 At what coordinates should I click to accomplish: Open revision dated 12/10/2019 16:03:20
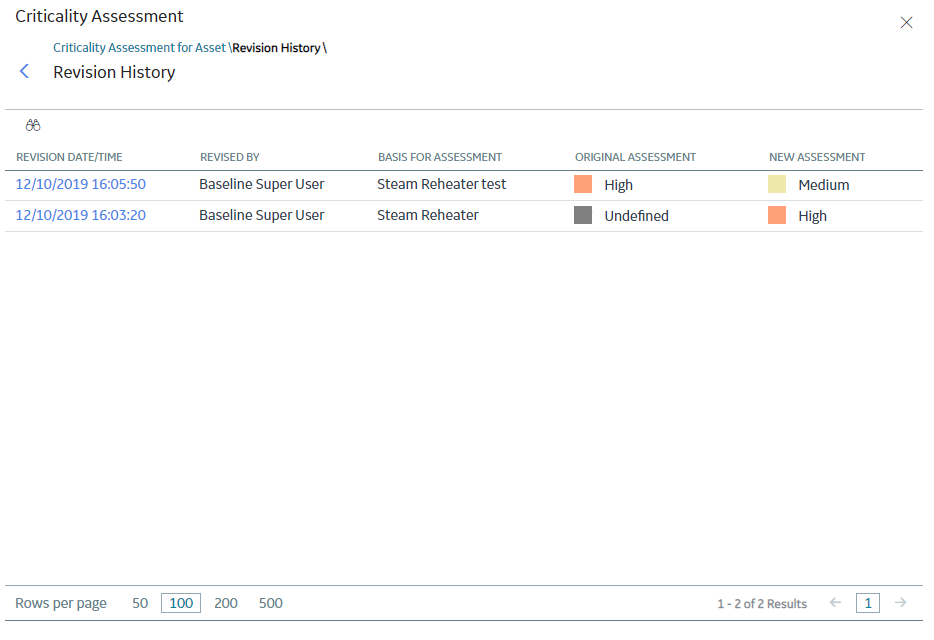81,215
